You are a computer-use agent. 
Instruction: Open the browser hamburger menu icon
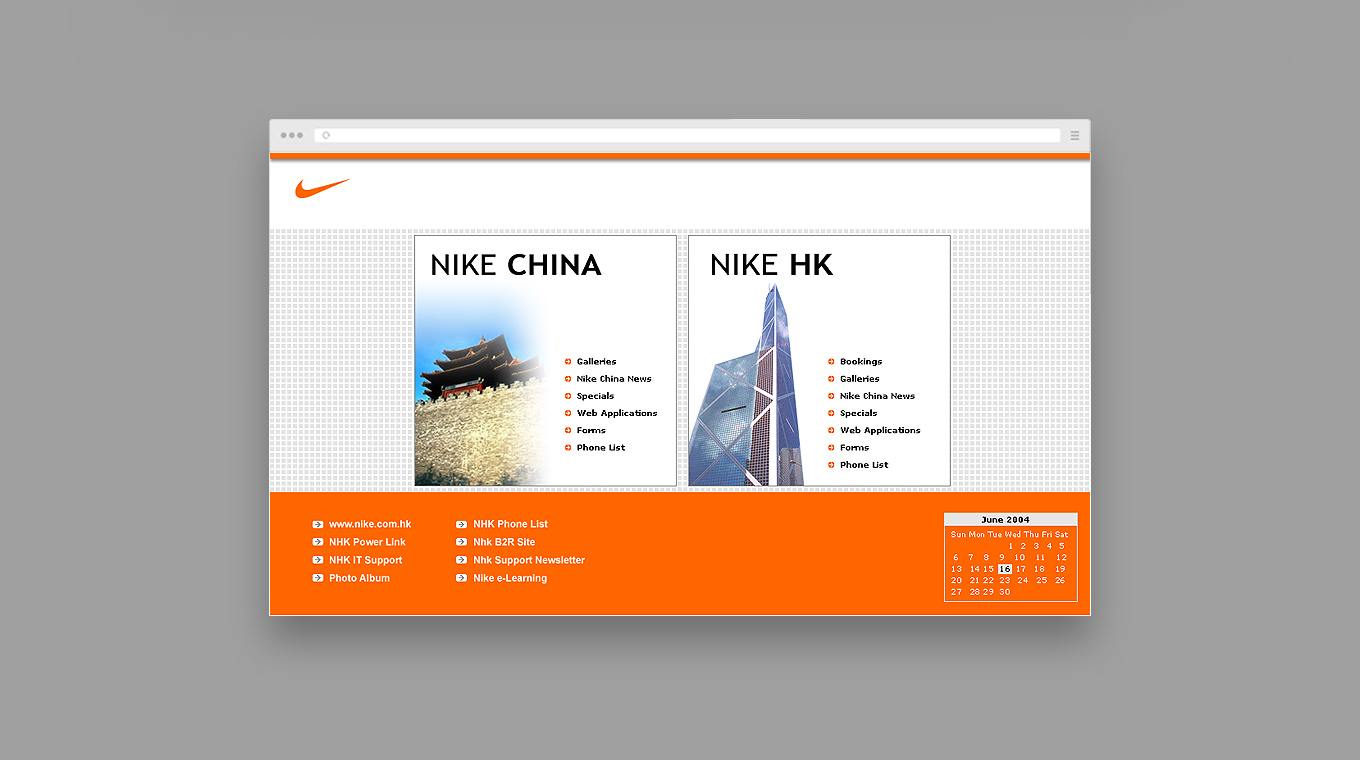(1075, 135)
